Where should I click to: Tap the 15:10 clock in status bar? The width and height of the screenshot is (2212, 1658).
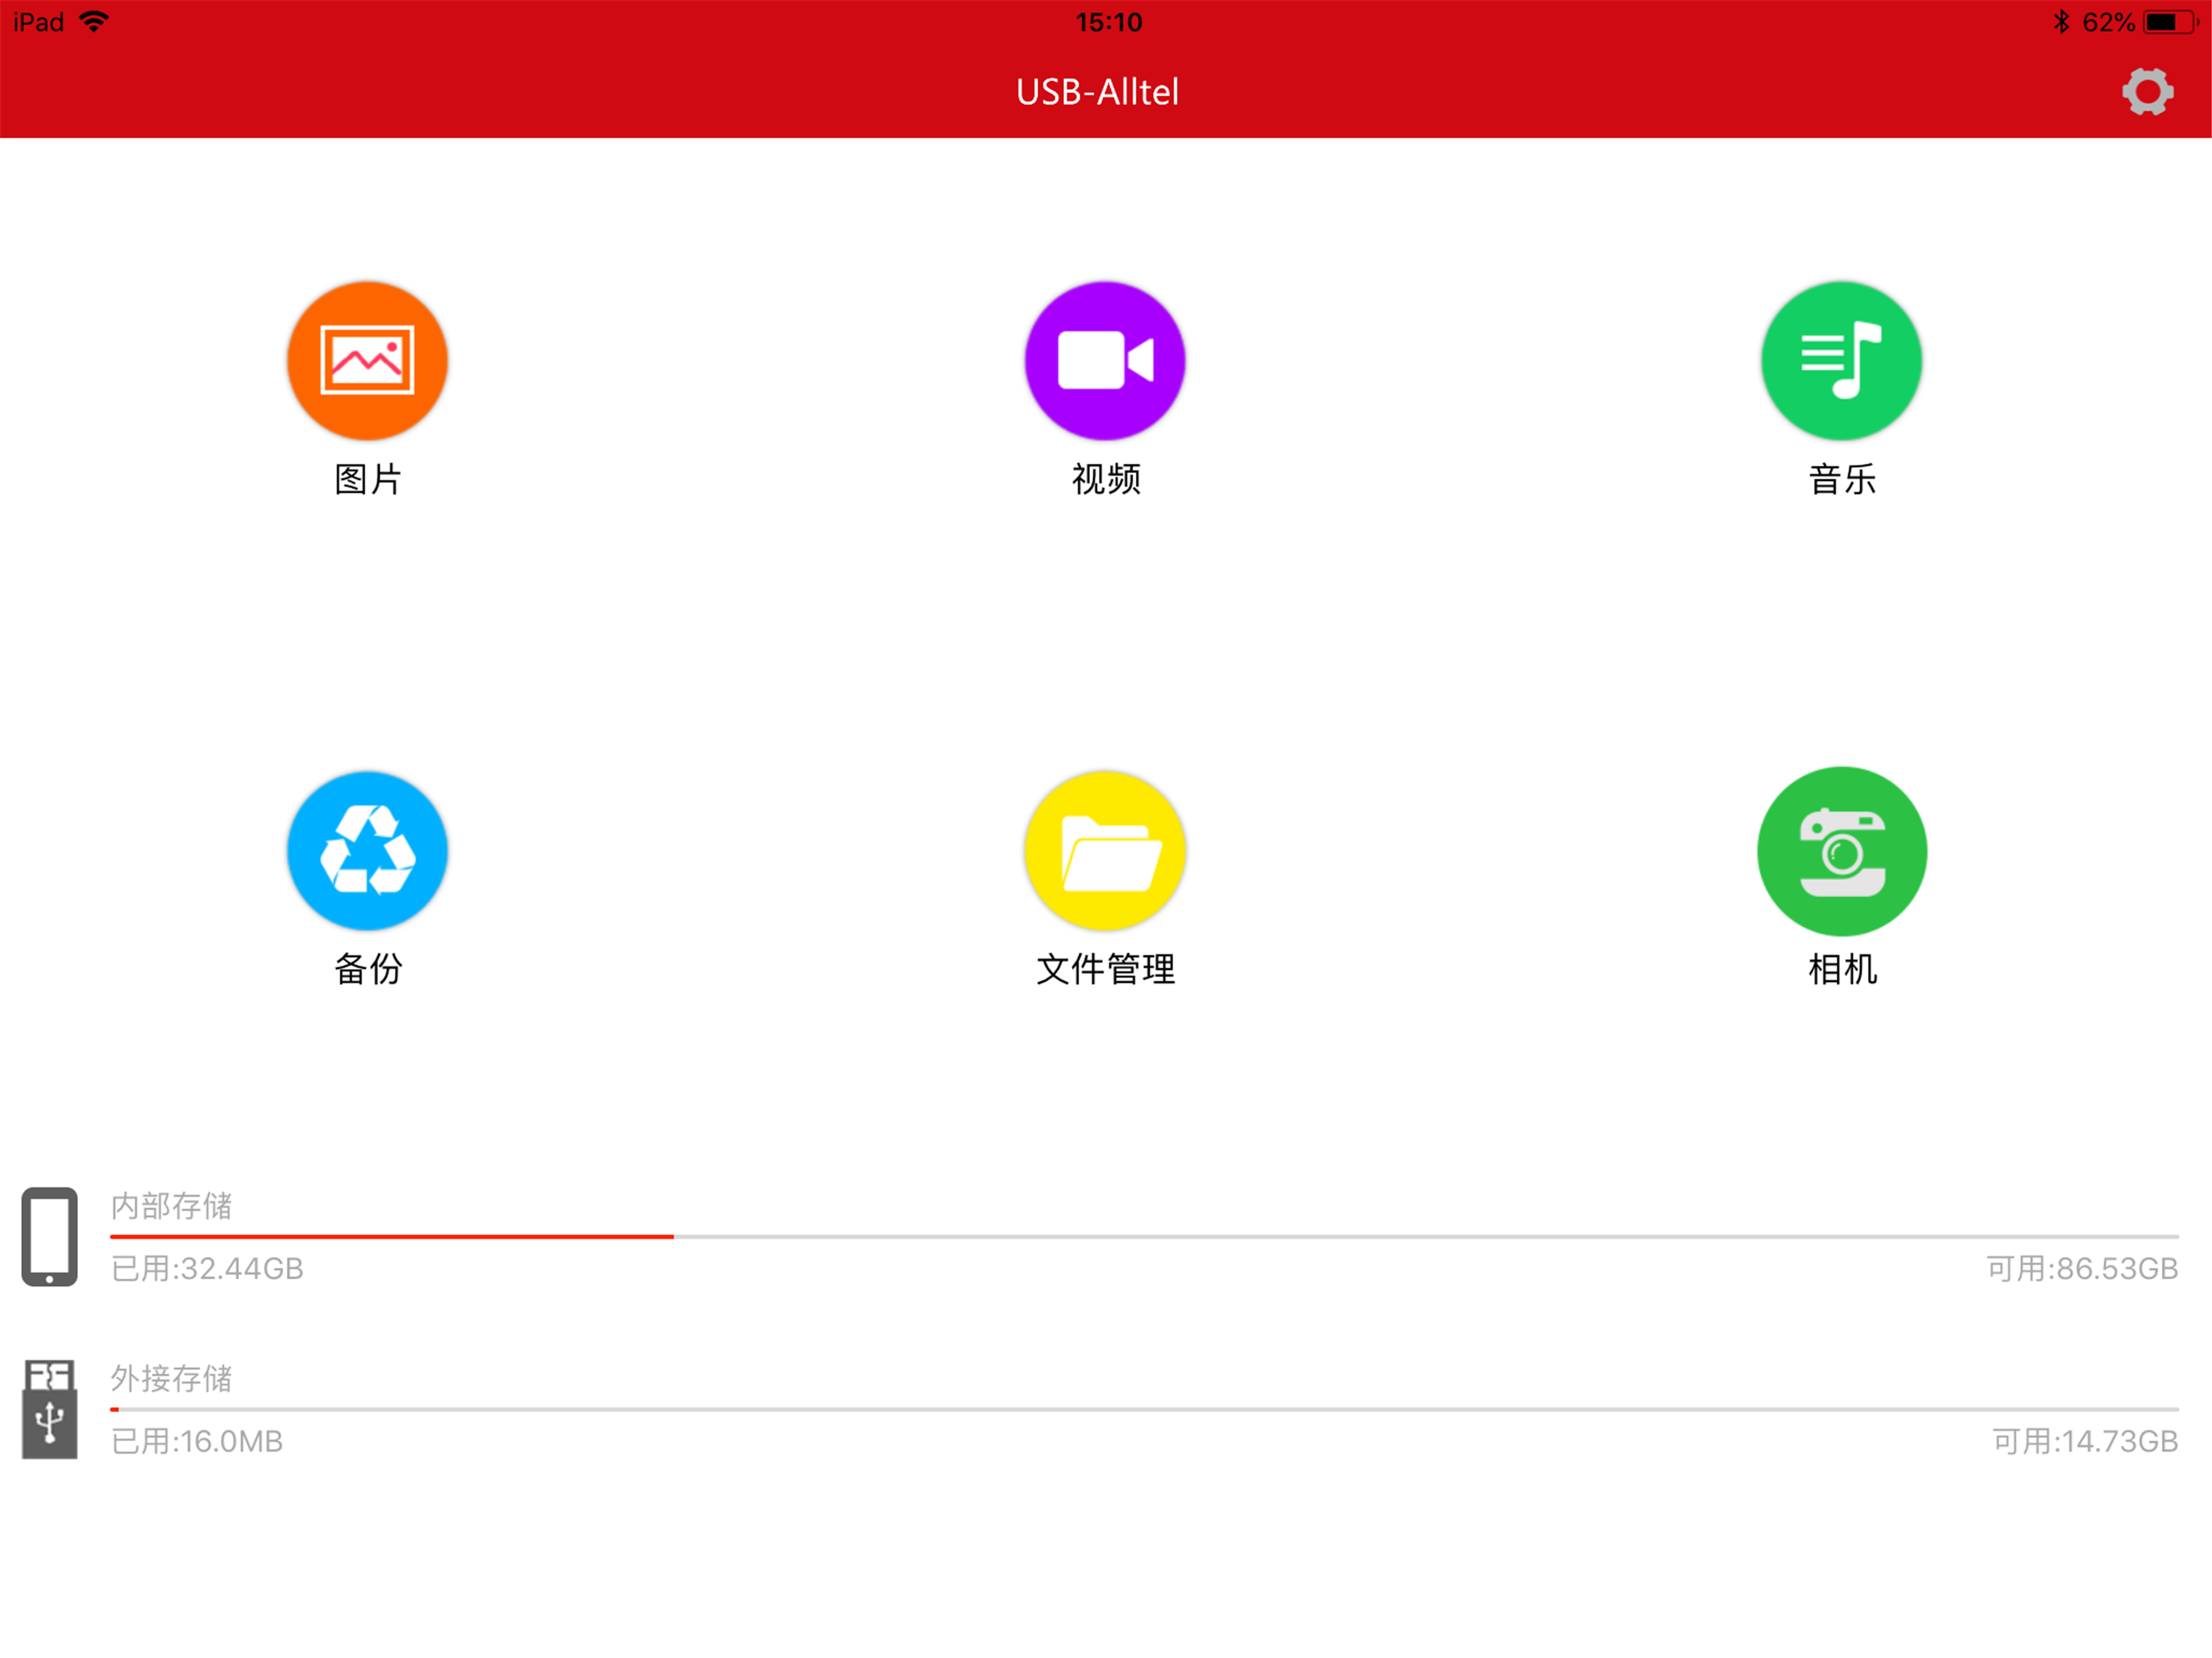[1108, 22]
